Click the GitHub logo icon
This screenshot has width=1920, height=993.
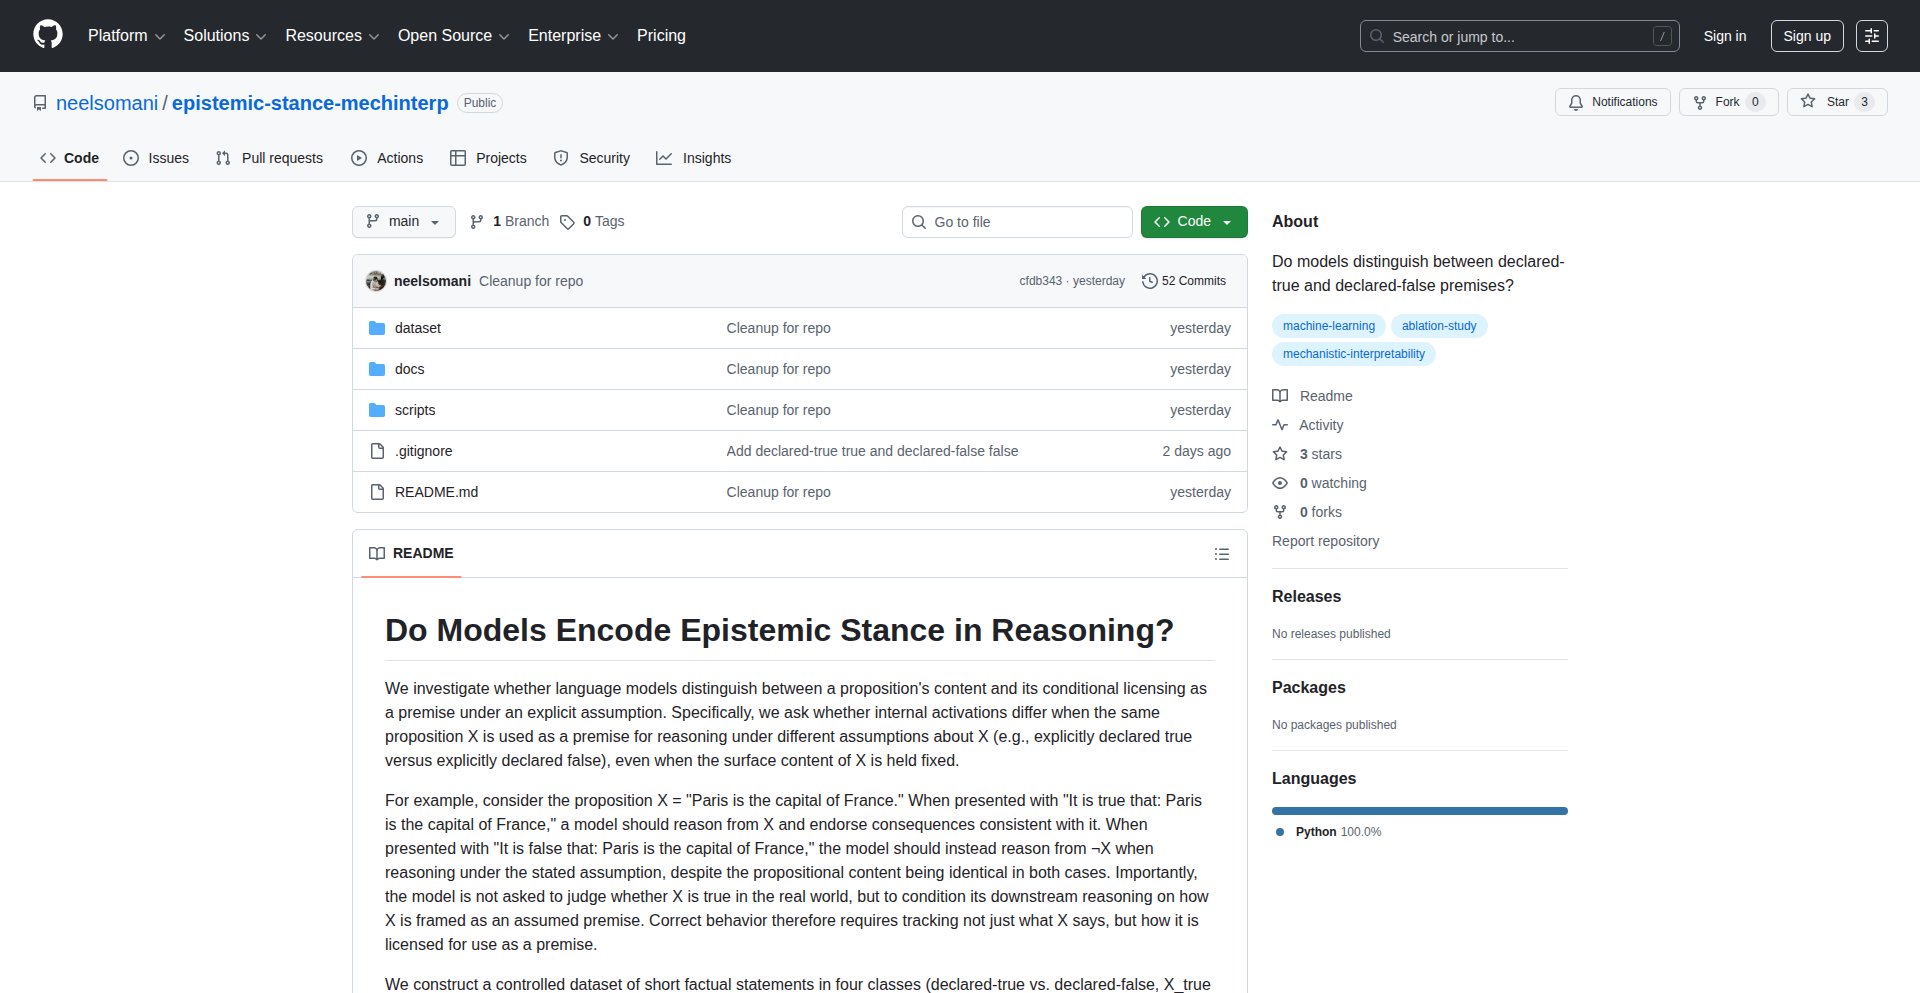[x=48, y=35]
